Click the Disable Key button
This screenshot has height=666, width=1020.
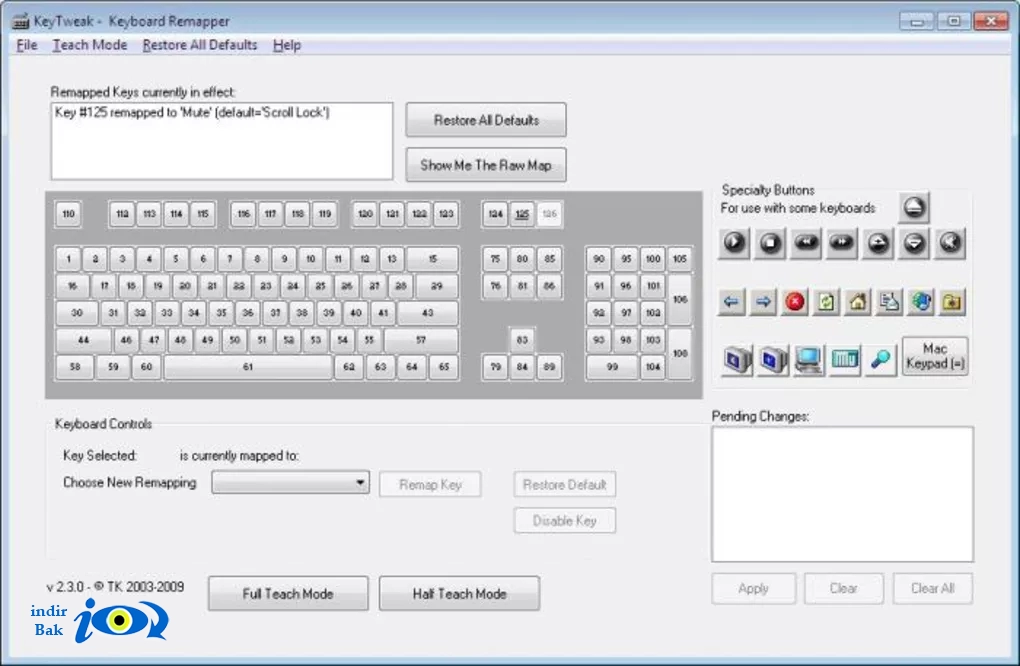pyautogui.click(x=565, y=521)
